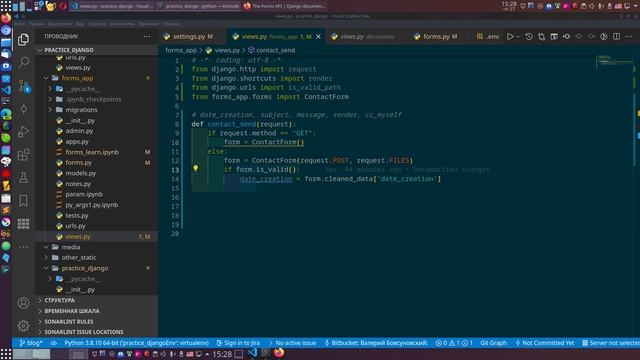This screenshot has width=640, height=360.
Task: Click Not Committed Yet in status bar
Action: (544, 343)
